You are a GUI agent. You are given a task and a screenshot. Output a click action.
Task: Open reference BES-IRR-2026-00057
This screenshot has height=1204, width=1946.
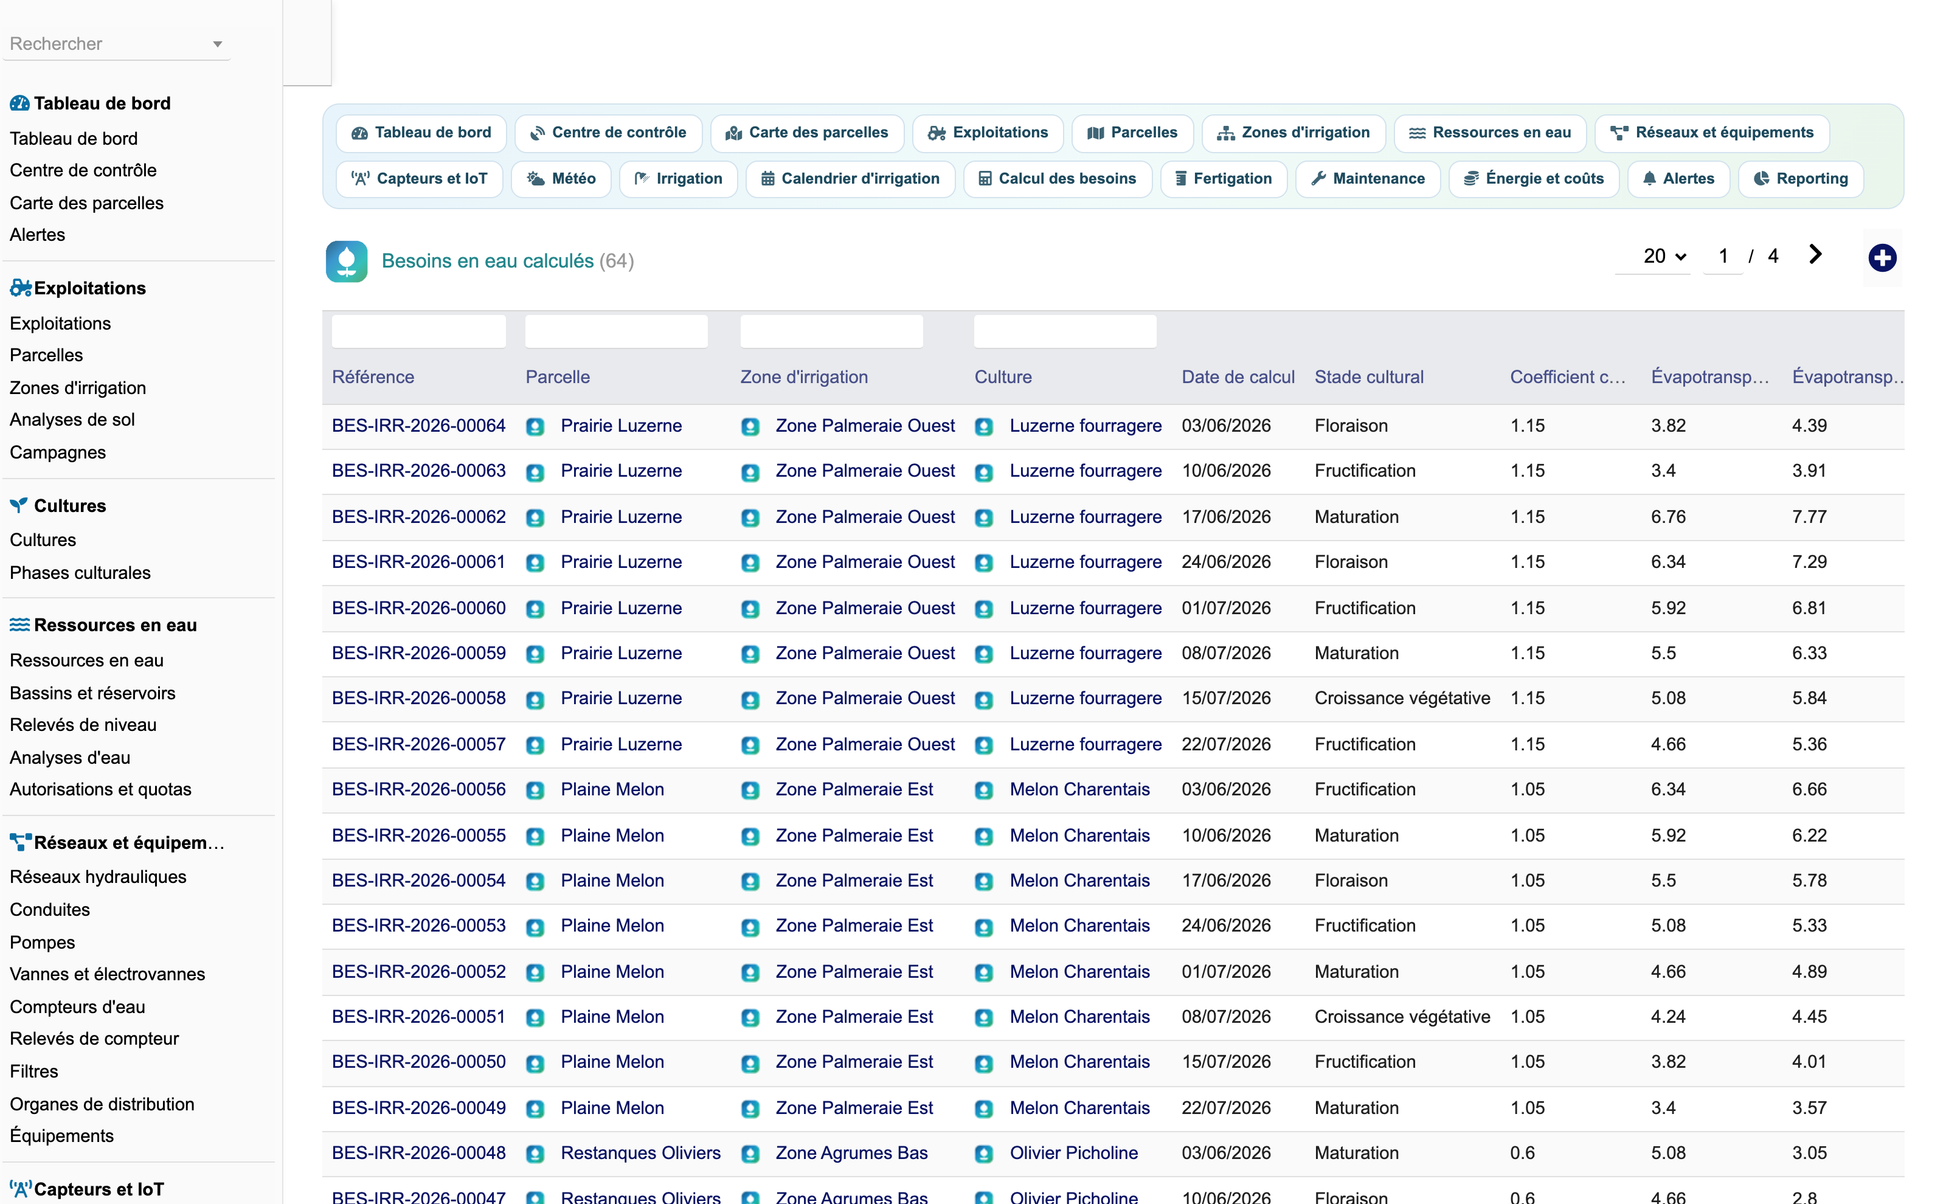419,744
